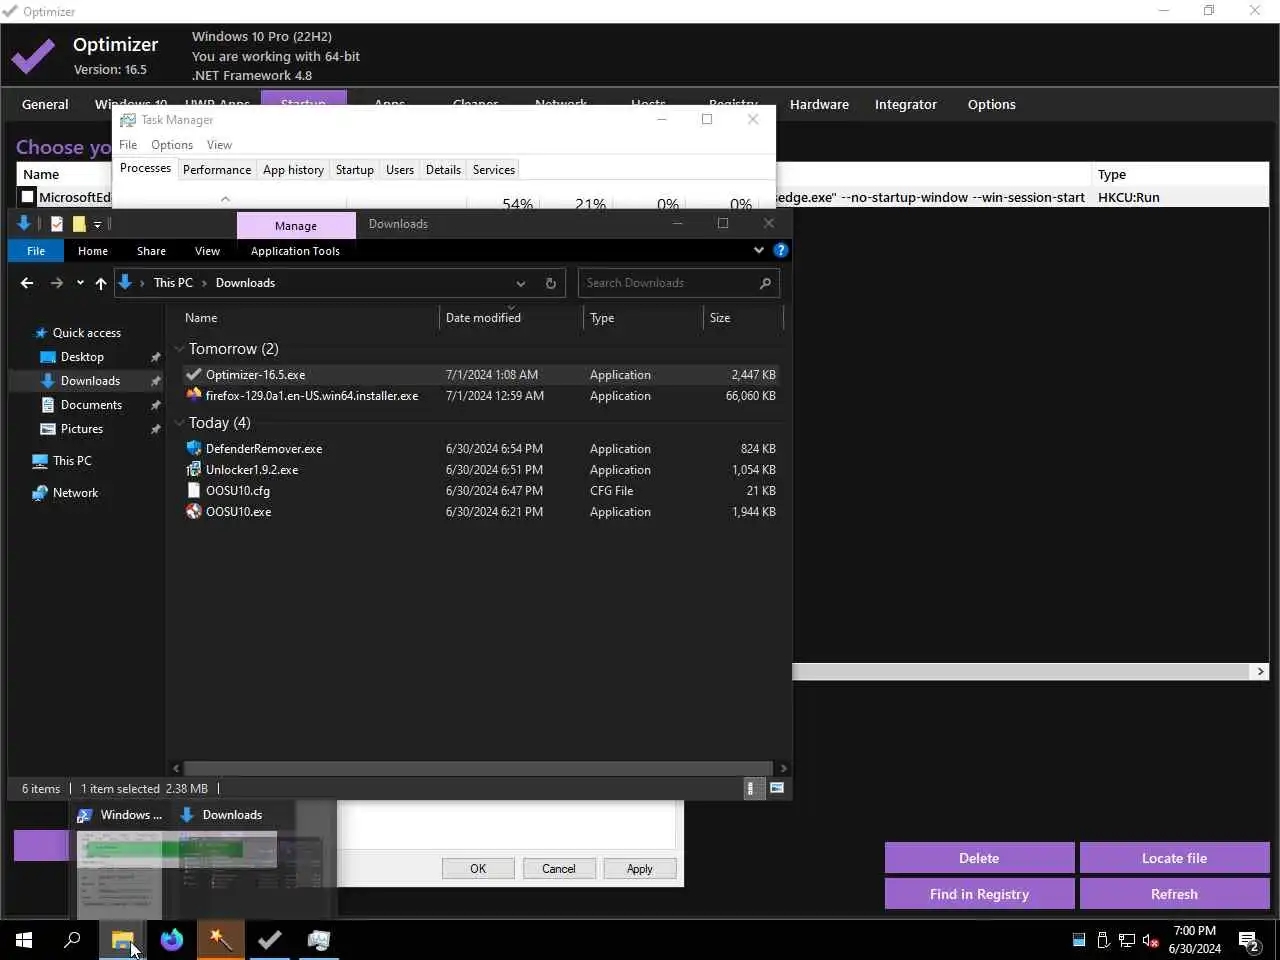Open Firefox Nightly from the taskbar

click(x=172, y=940)
